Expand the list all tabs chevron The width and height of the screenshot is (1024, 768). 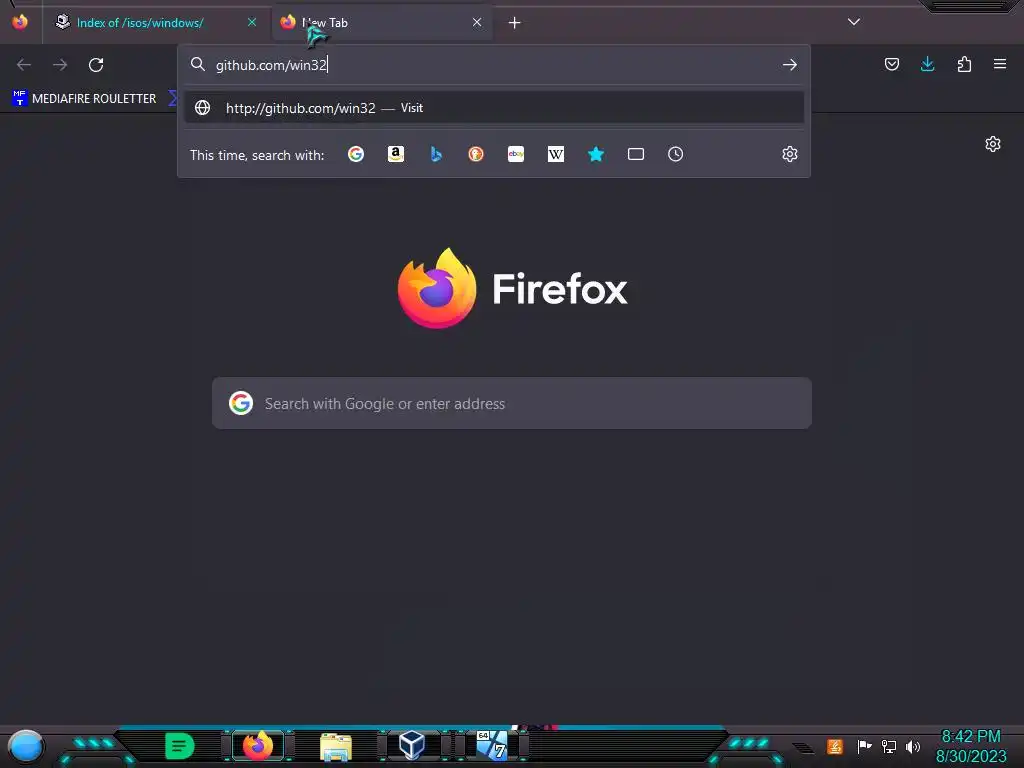[x=854, y=22]
